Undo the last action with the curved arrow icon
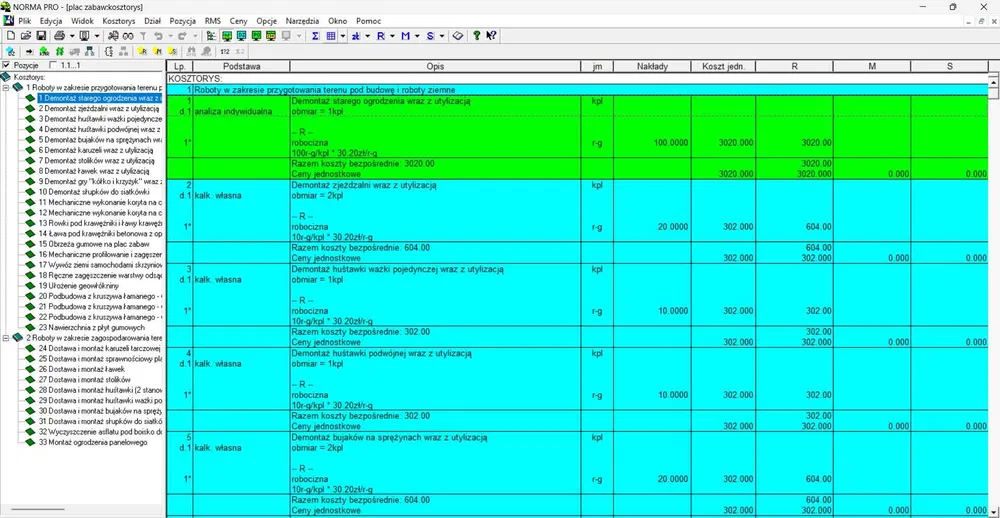Image resolution: width=1000 pixels, height=518 pixels. tap(158, 36)
